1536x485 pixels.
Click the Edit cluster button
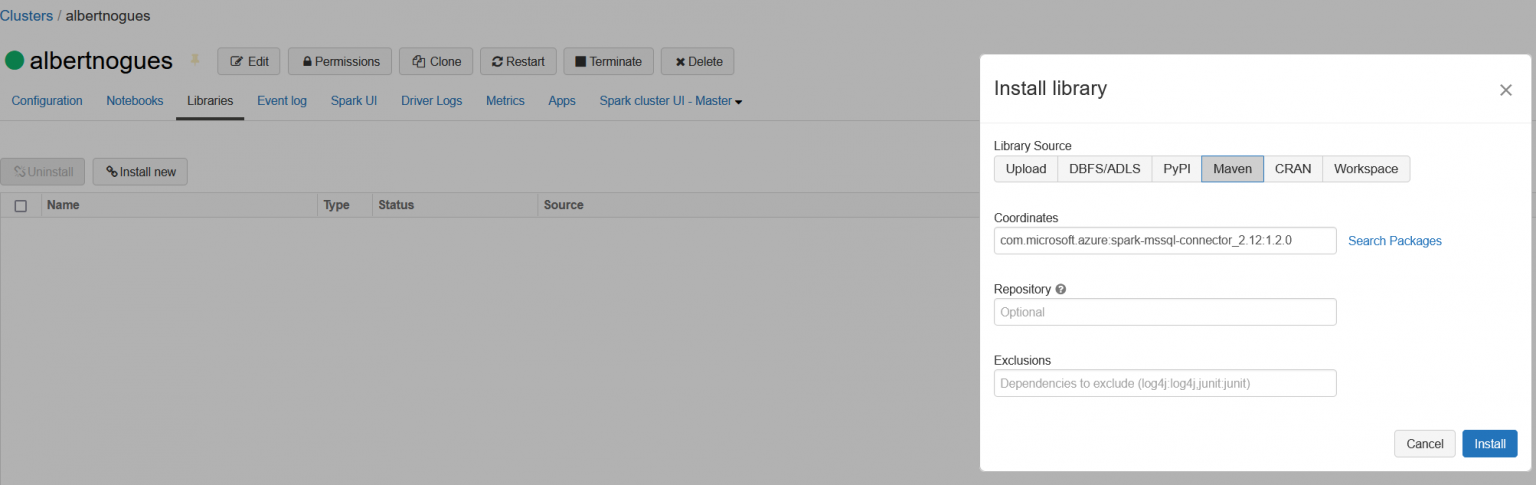click(249, 61)
